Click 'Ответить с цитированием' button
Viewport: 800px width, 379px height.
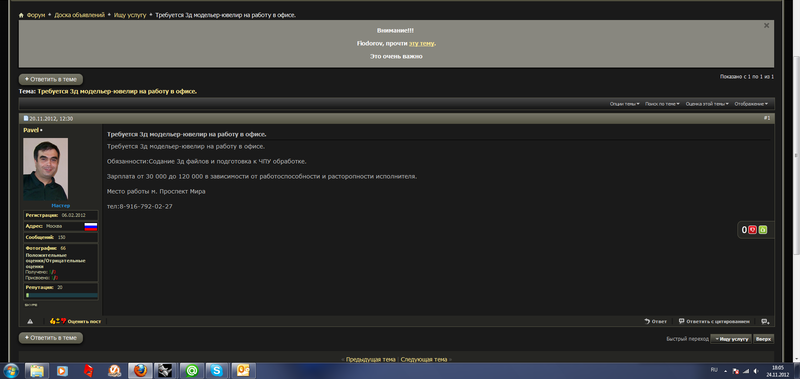coord(714,321)
